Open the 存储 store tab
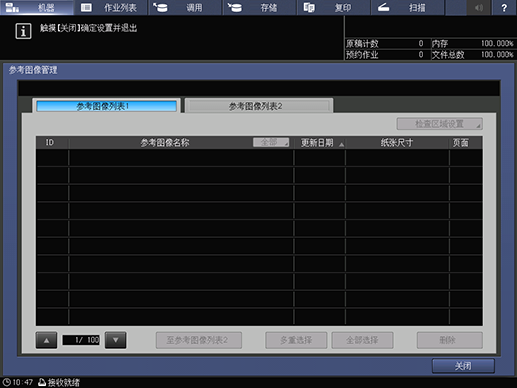This screenshot has height=388, width=517. [x=260, y=7]
